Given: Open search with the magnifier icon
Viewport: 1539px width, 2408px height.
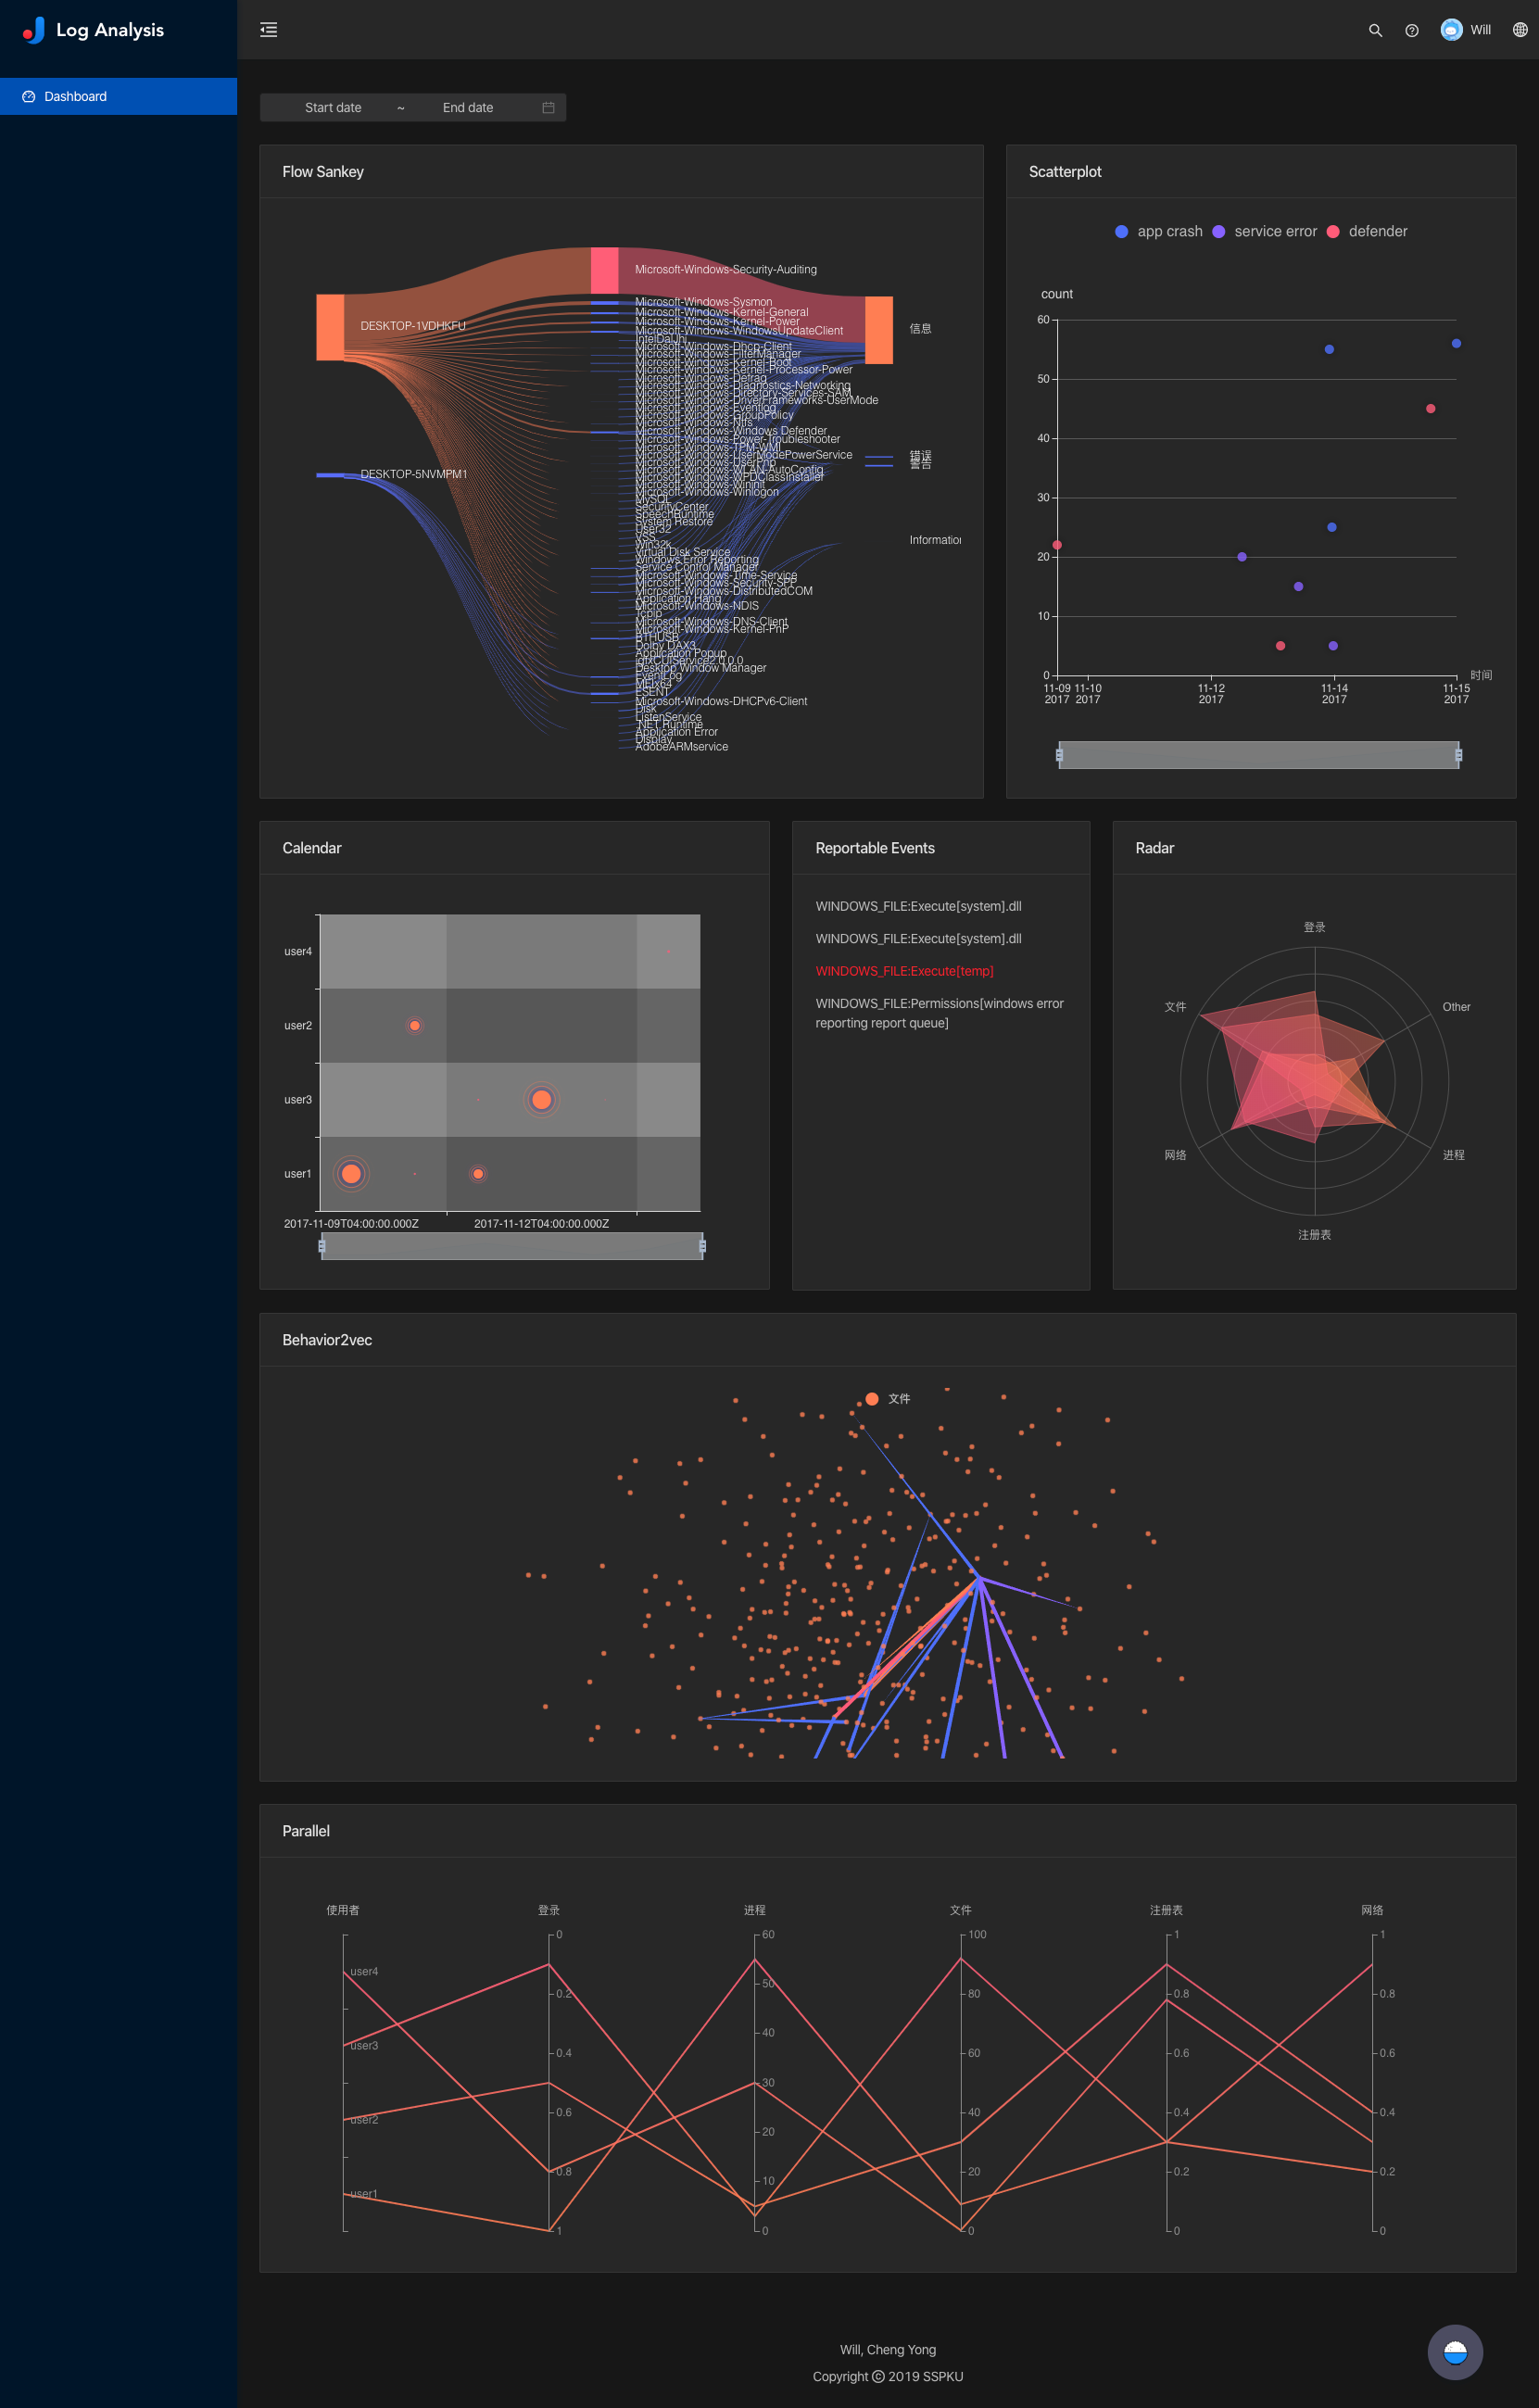Looking at the screenshot, I should point(1375,30).
